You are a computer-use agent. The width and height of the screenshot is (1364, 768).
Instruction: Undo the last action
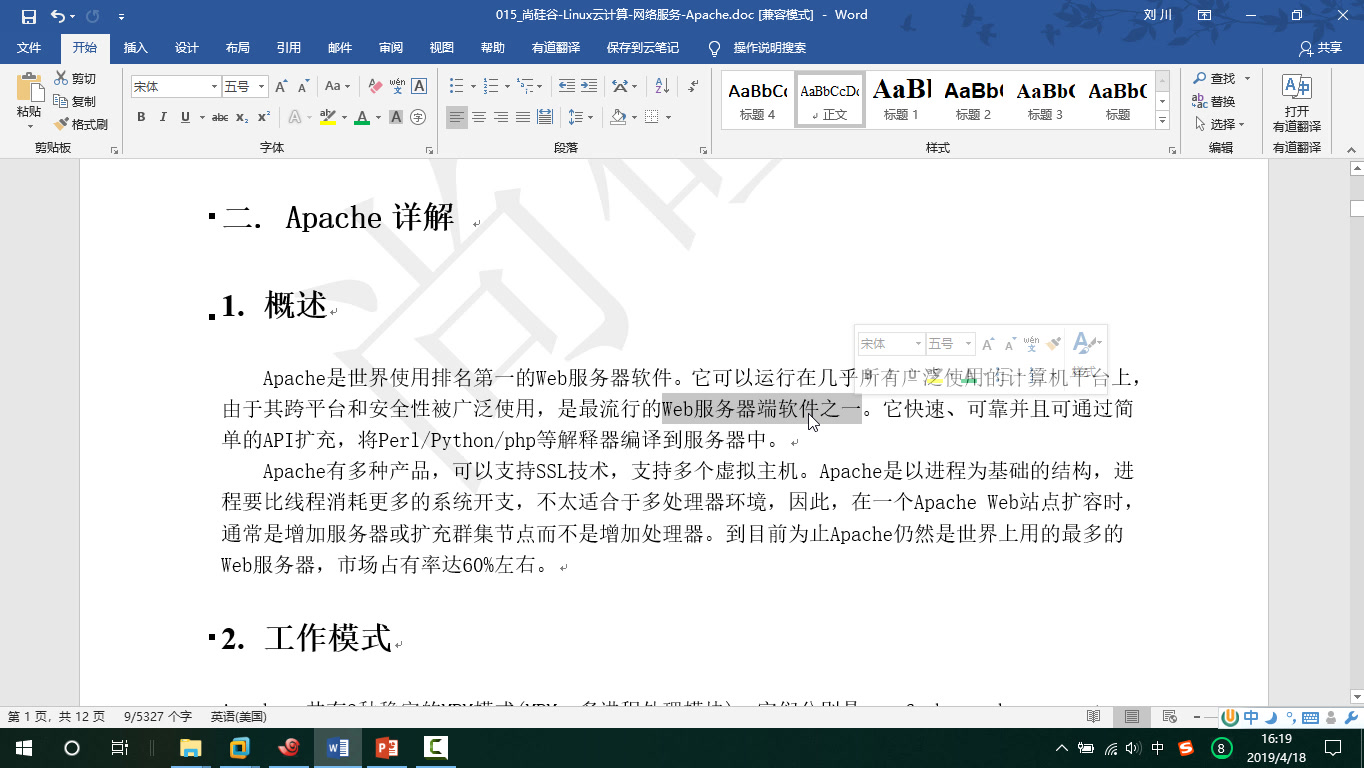coord(58,16)
